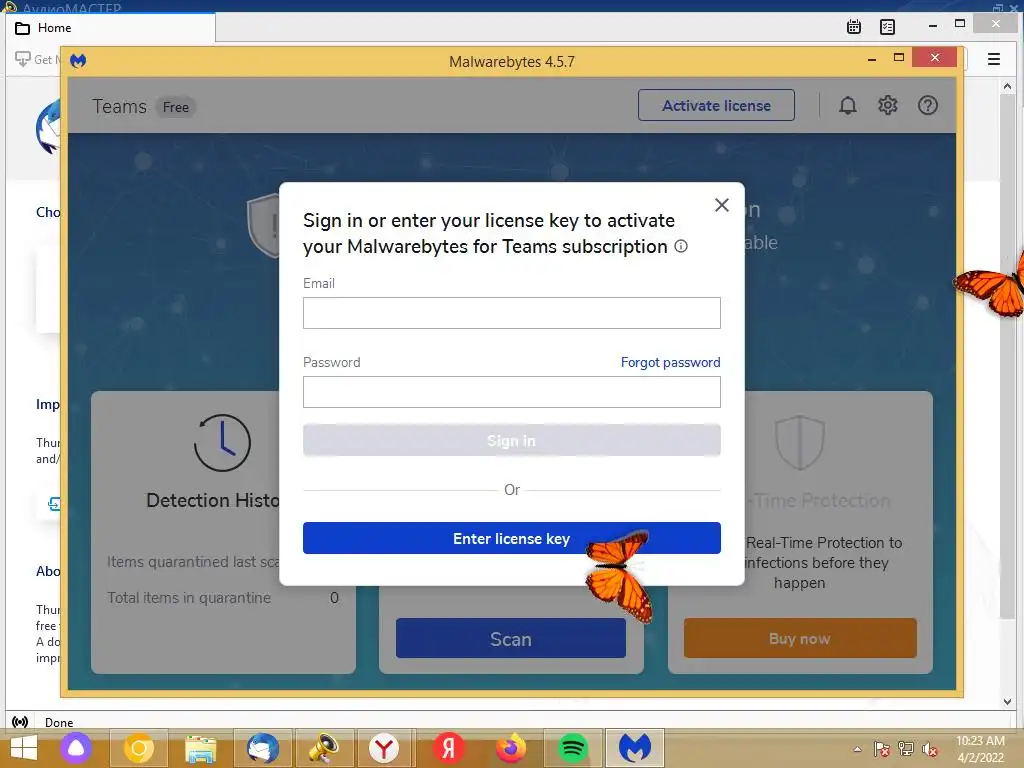Click Thunderbird scrollbar up arrow
The image size is (1024, 768).
click(1007, 86)
